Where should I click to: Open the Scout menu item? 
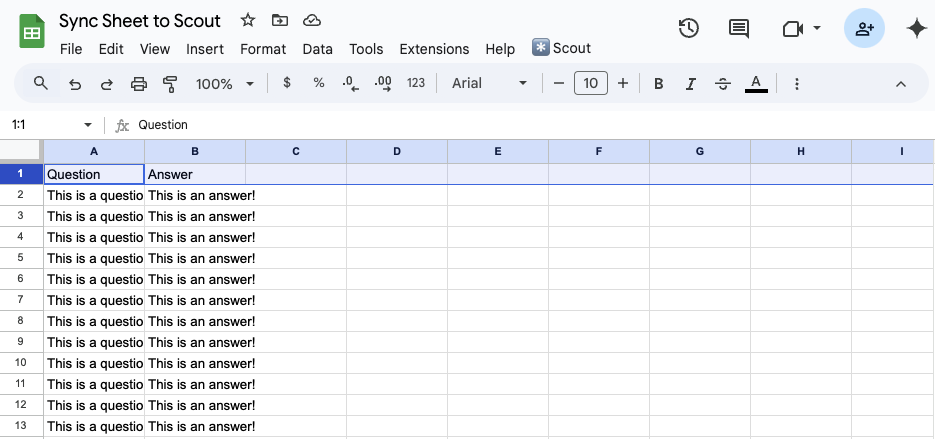click(561, 48)
